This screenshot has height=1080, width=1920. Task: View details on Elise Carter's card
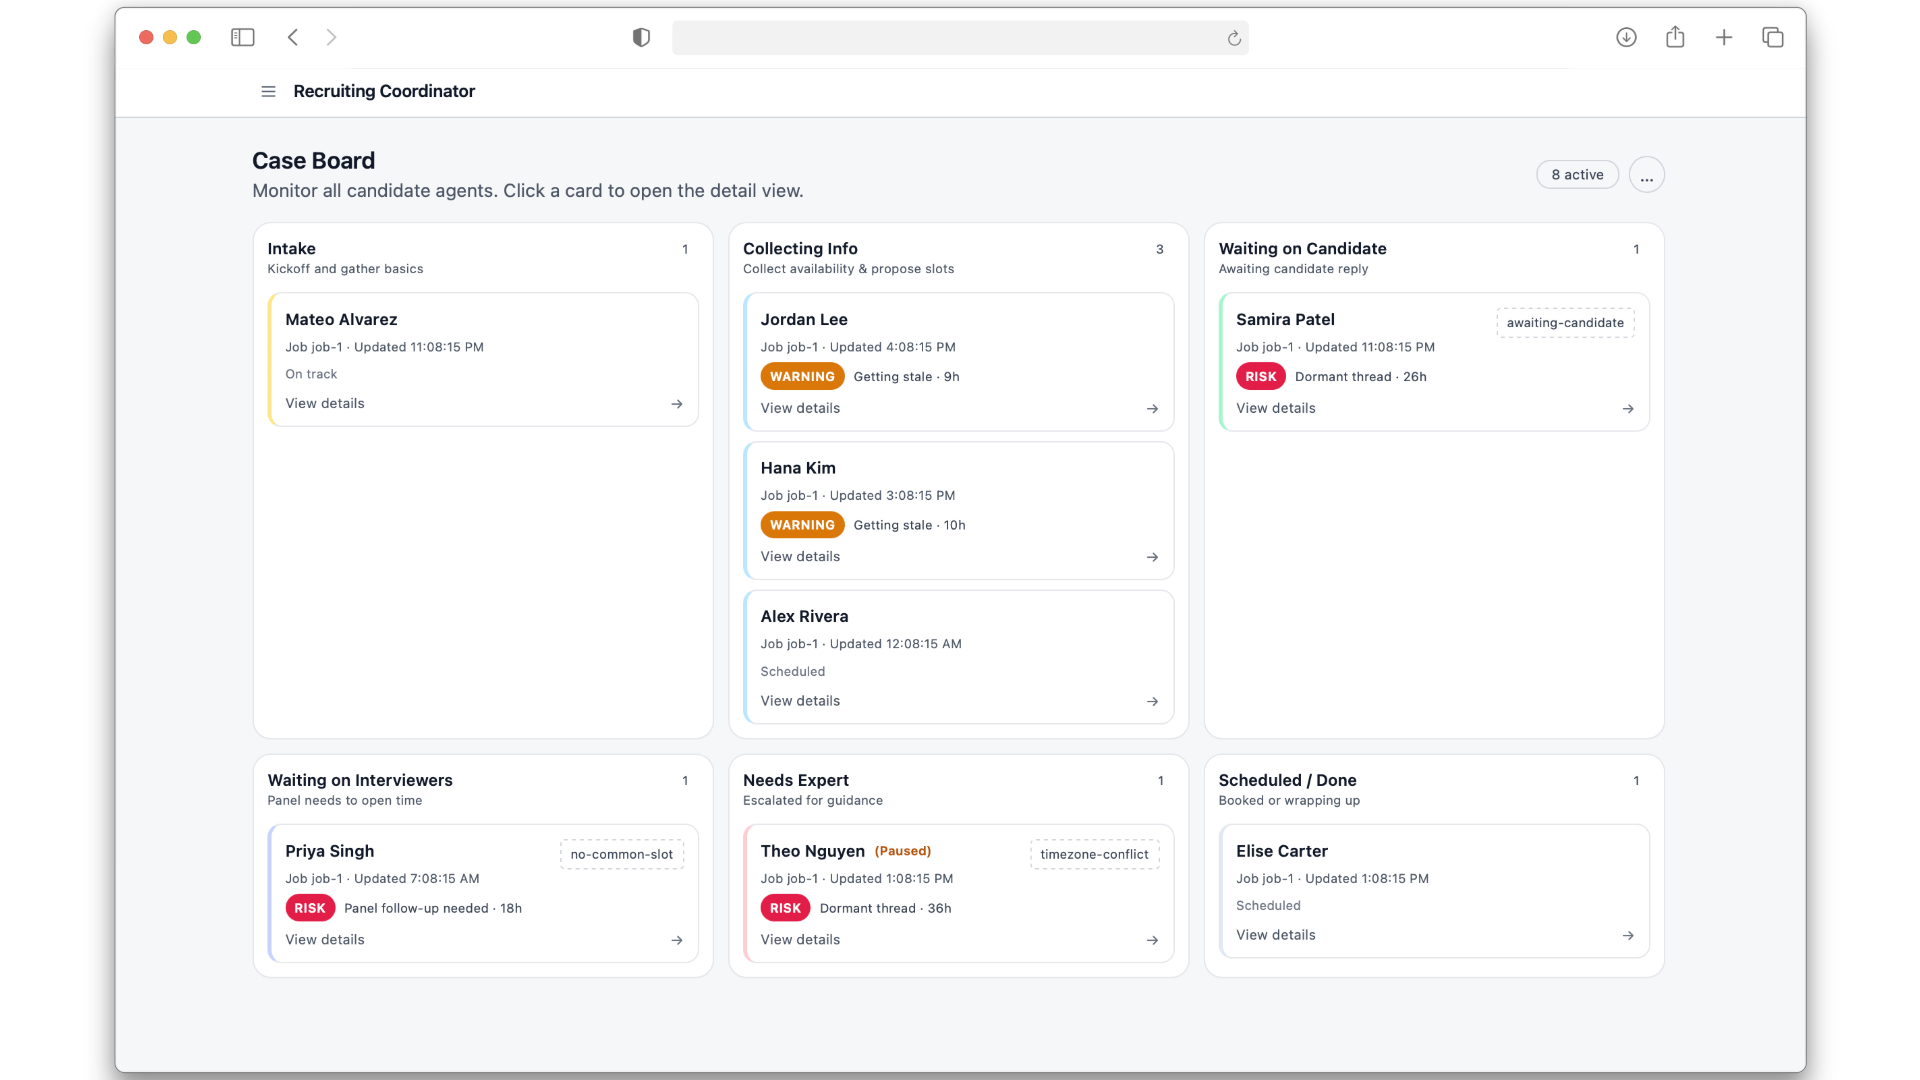pyautogui.click(x=1275, y=934)
